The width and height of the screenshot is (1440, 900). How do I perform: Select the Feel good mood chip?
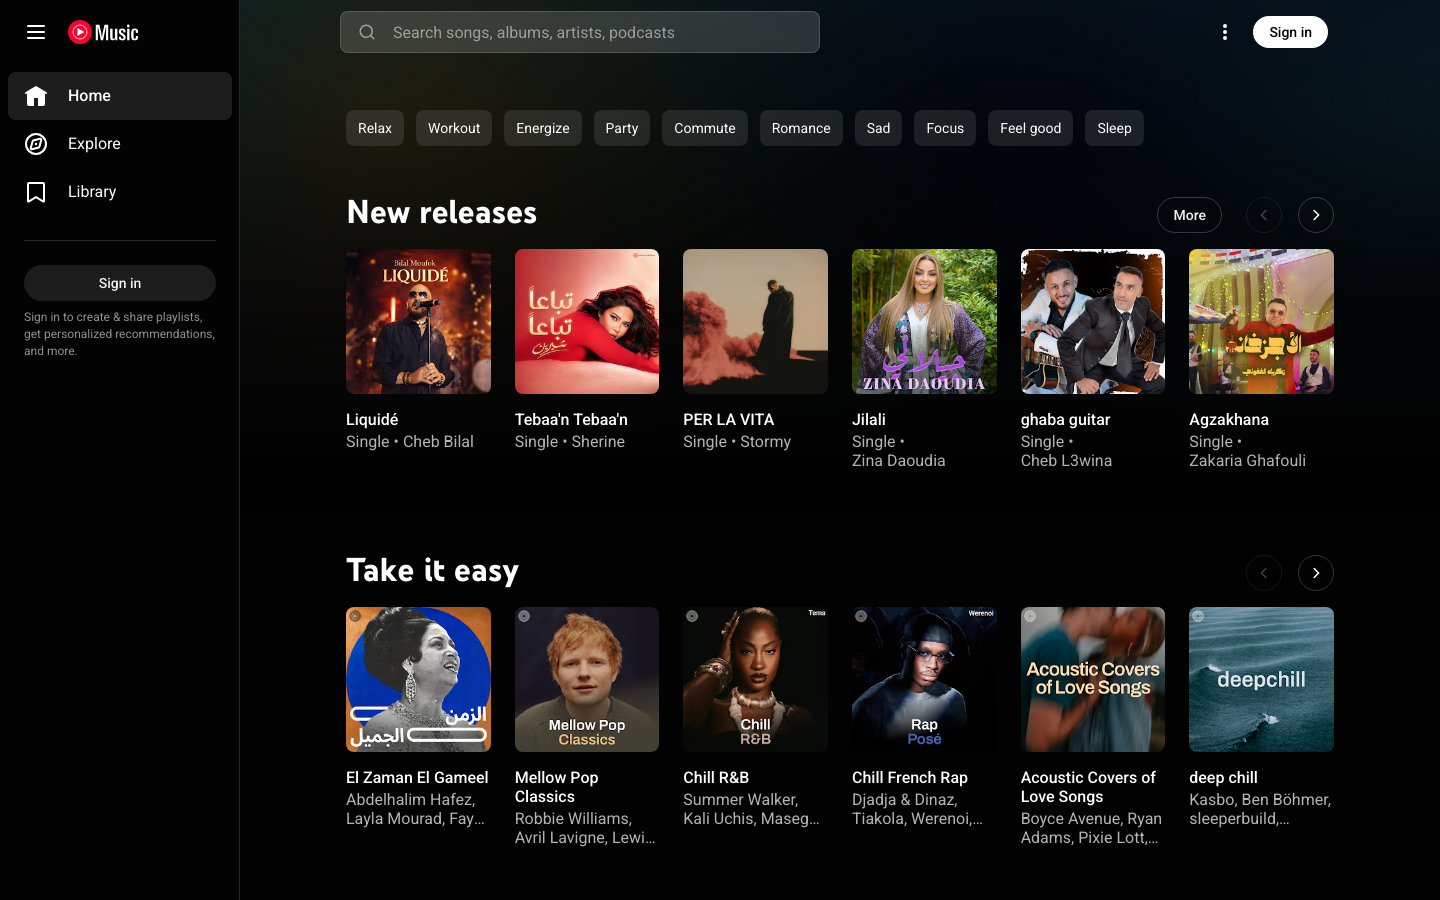pyautogui.click(x=1030, y=128)
